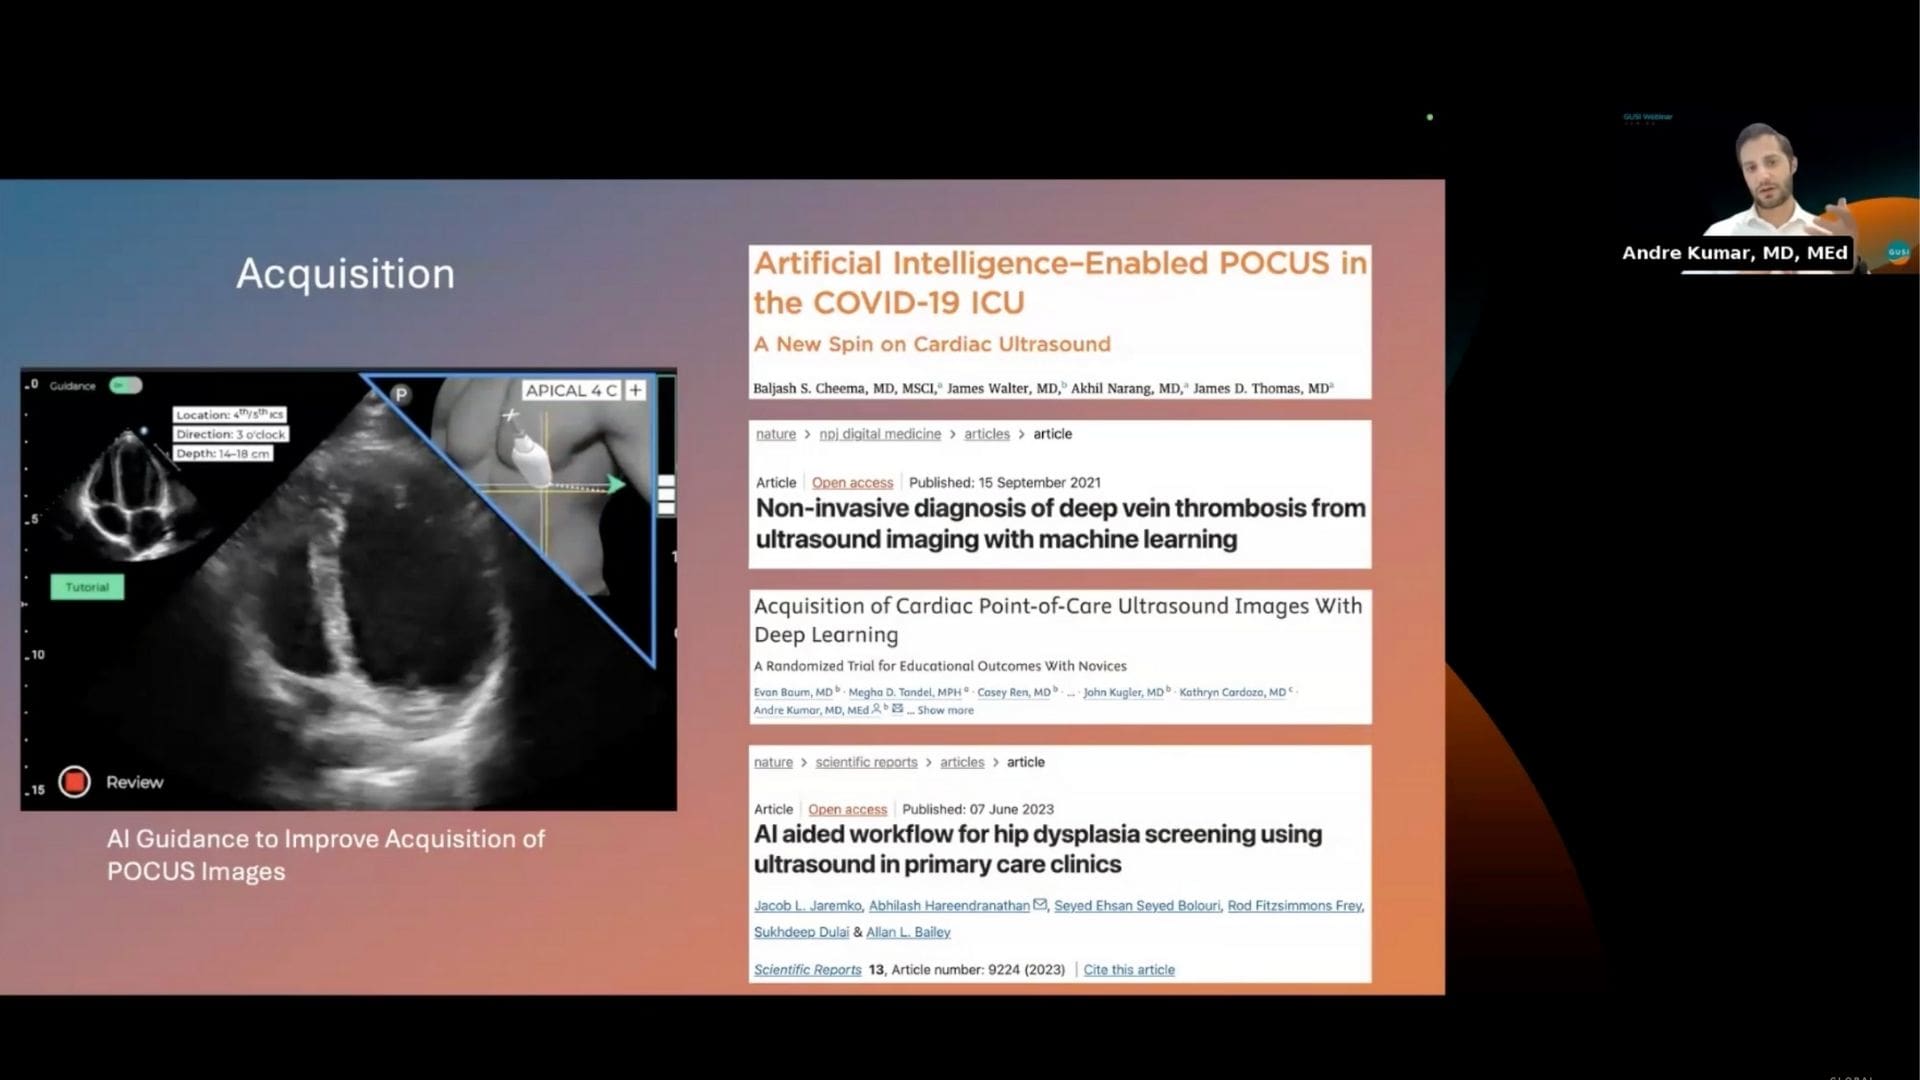Open the Cite this article link
This screenshot has width=1920, height=1080.
click(x=1128, y=970)
